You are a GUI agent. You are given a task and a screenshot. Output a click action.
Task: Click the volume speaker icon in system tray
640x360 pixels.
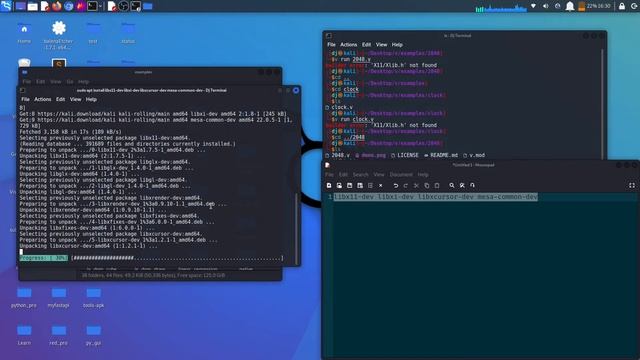(x=546, y=6)
